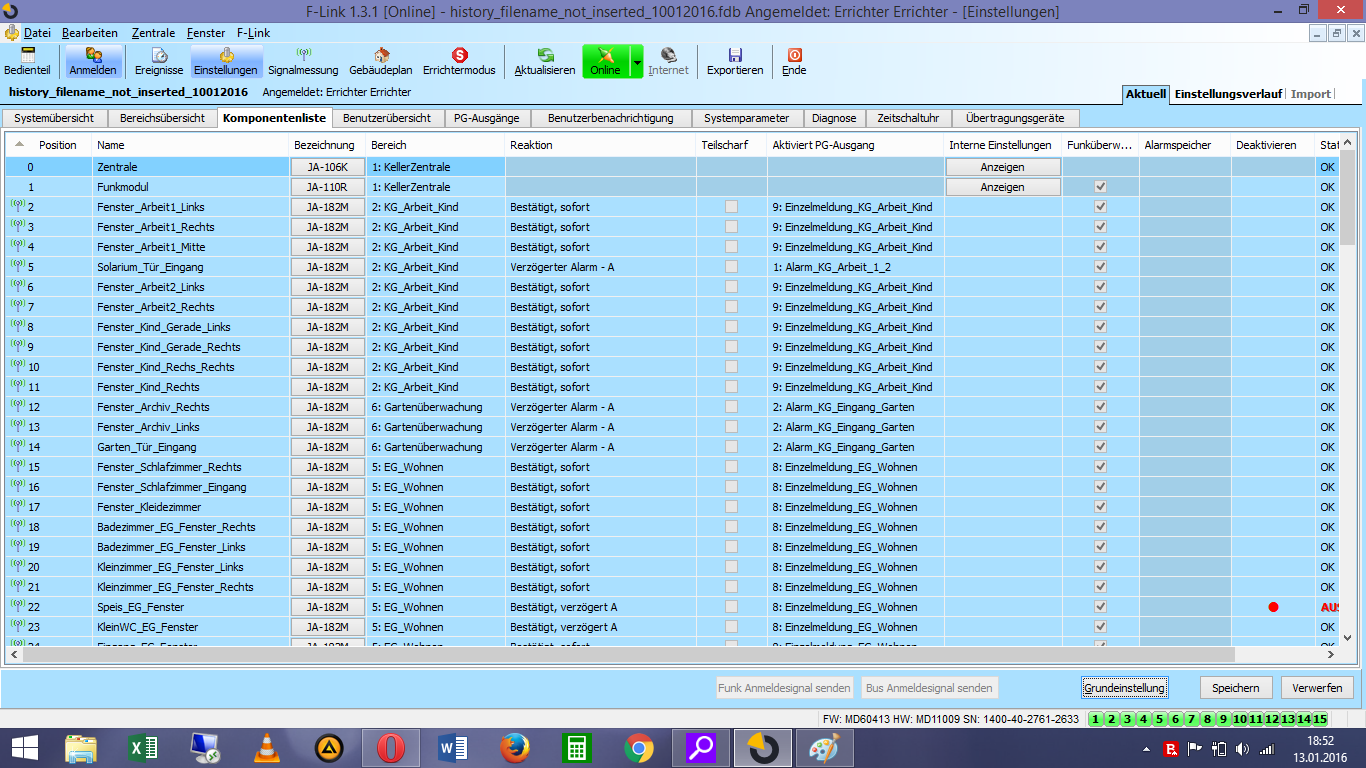This screenshot has height=768, width=1366.
Task: Sort by Position column header arrow
Action: click(20, 145)
